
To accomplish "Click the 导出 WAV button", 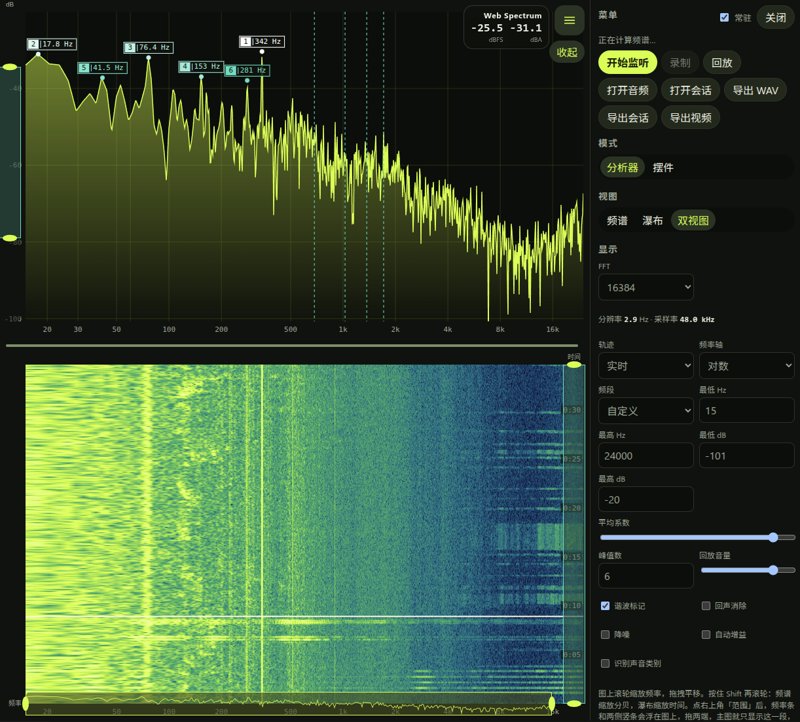I will pos(755,90).
